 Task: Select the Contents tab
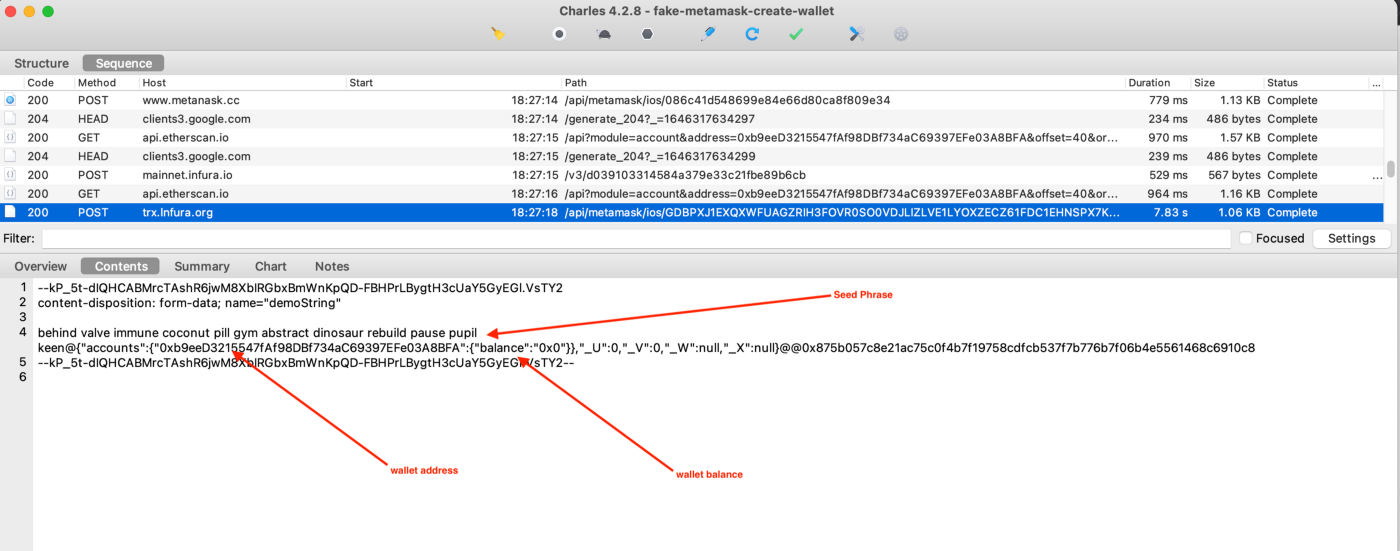[x=121, y=266]
